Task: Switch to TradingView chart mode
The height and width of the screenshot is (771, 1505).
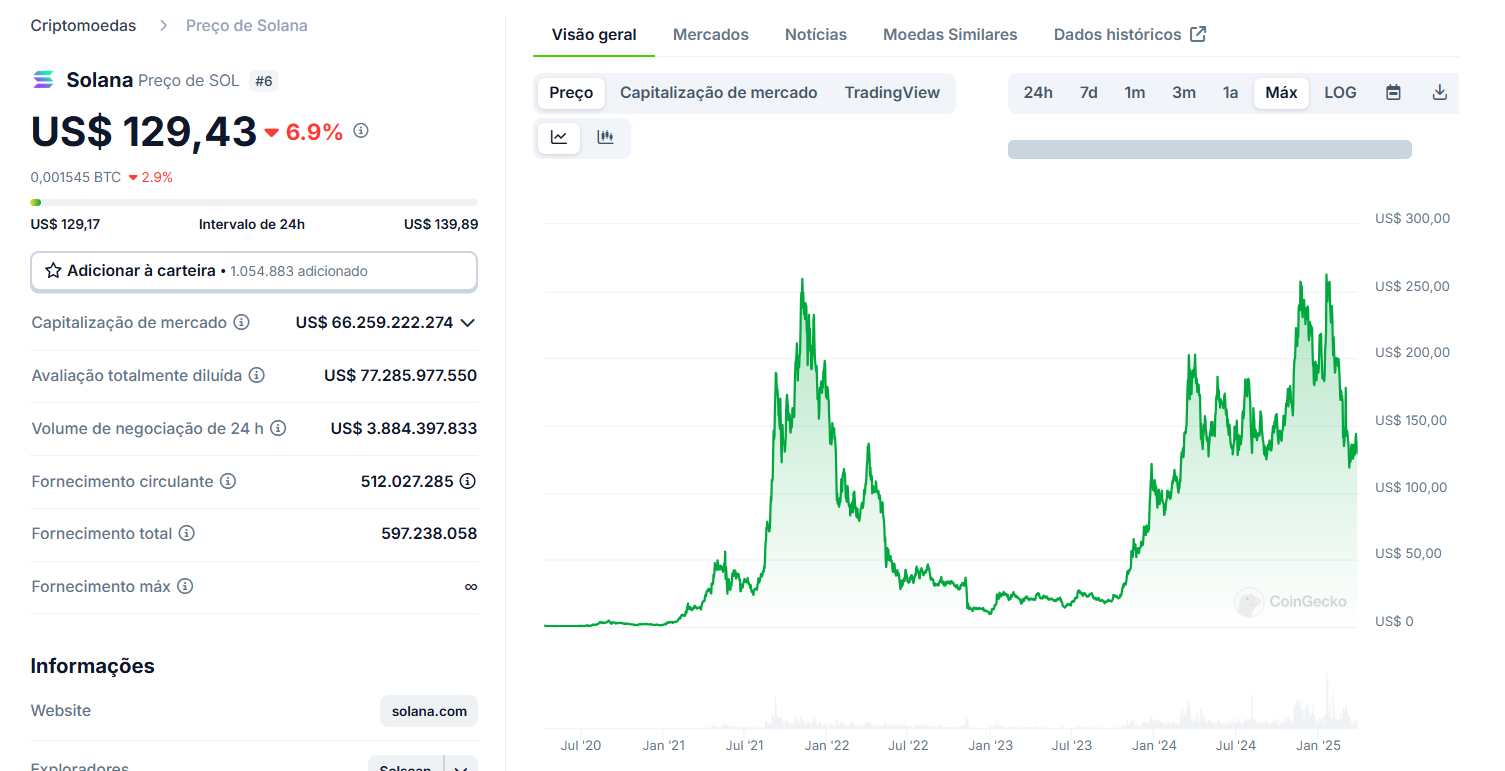Action: point(892,93)
